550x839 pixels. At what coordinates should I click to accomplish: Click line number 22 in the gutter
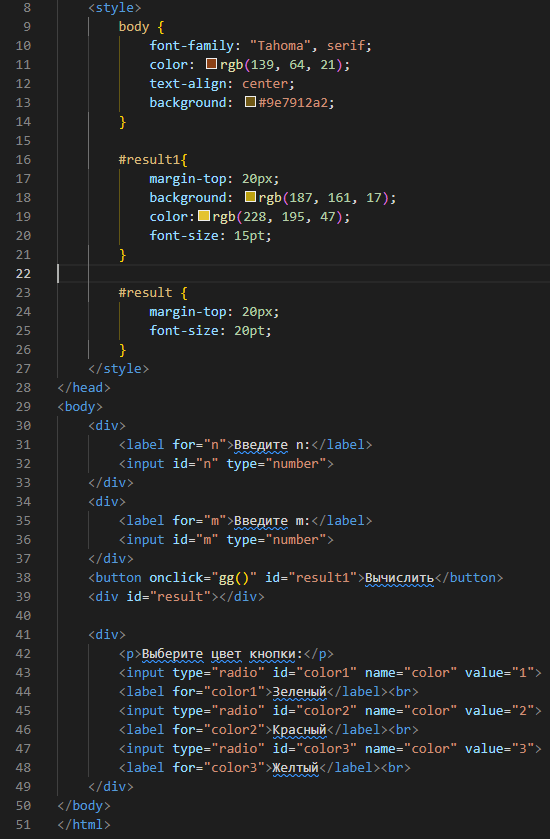point(23,273)
